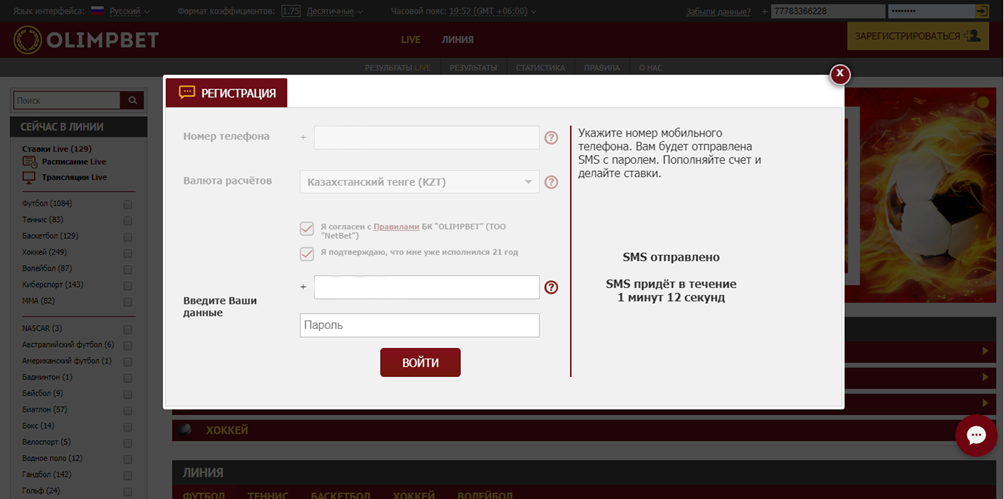Open the Водное поло (12) entry

click(x=53, y=459)
